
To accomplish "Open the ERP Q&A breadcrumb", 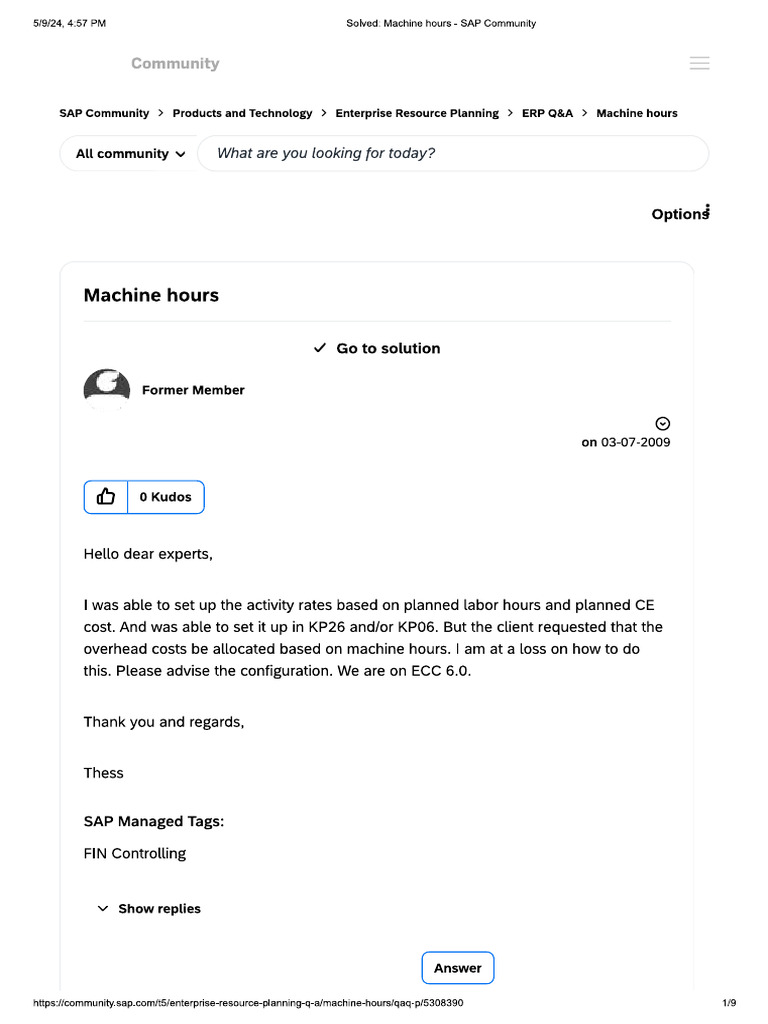I will pos(547,114).
